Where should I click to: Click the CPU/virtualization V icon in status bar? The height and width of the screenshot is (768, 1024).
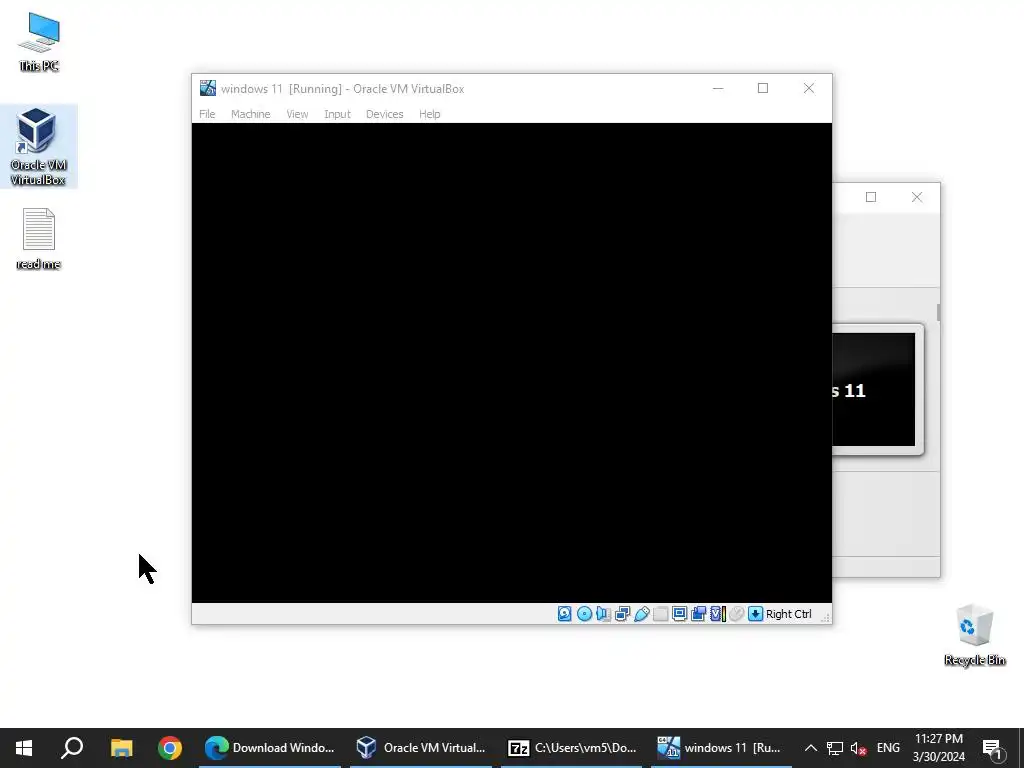pyautogui.click(x=718, y=614)
